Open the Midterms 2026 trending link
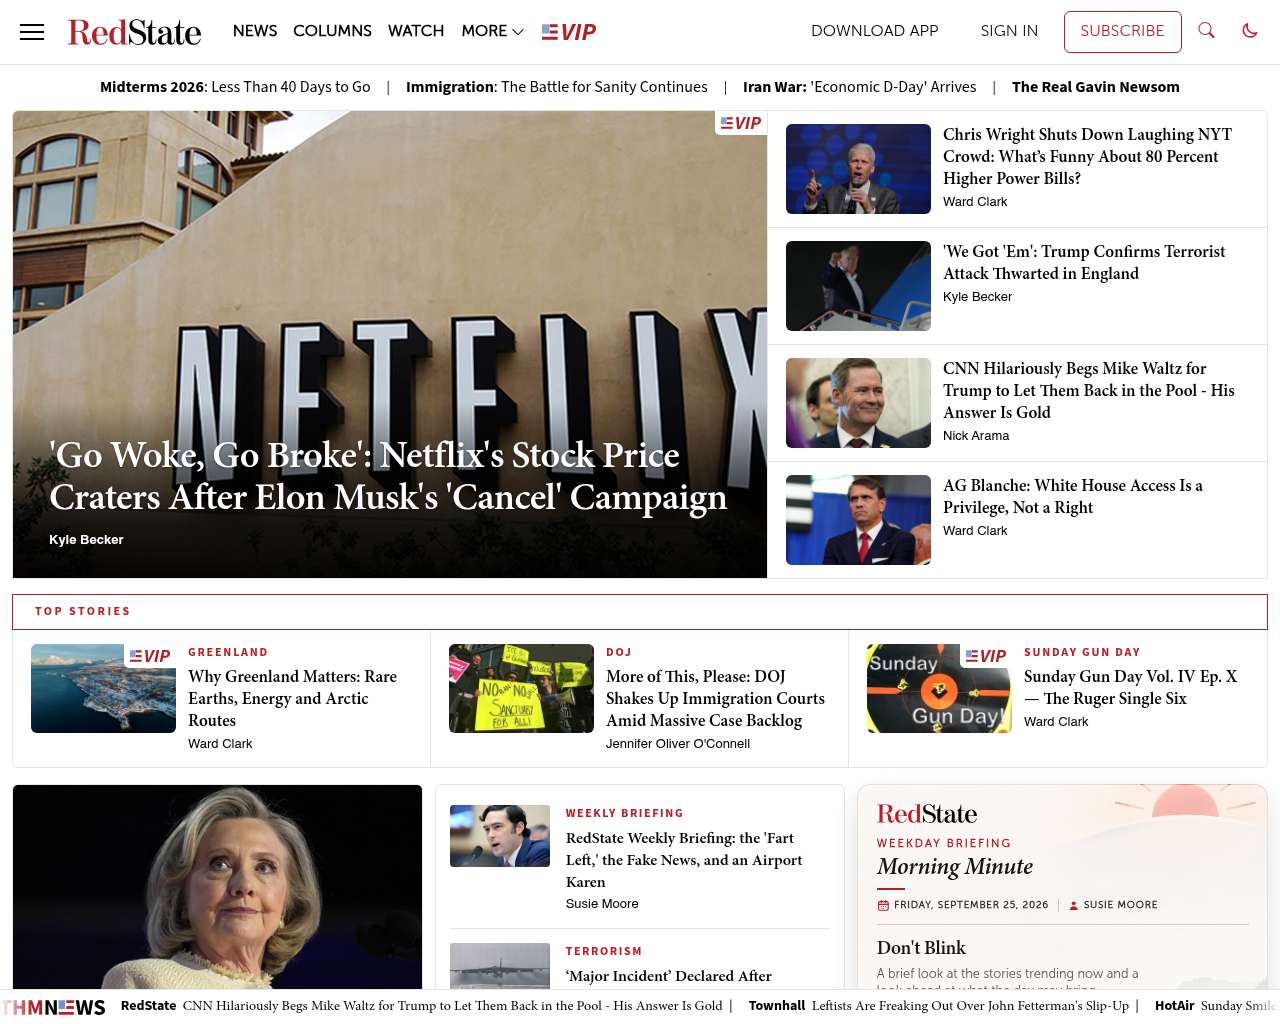This screenshot has height=1024, width=1280. (x=235, y=87)
